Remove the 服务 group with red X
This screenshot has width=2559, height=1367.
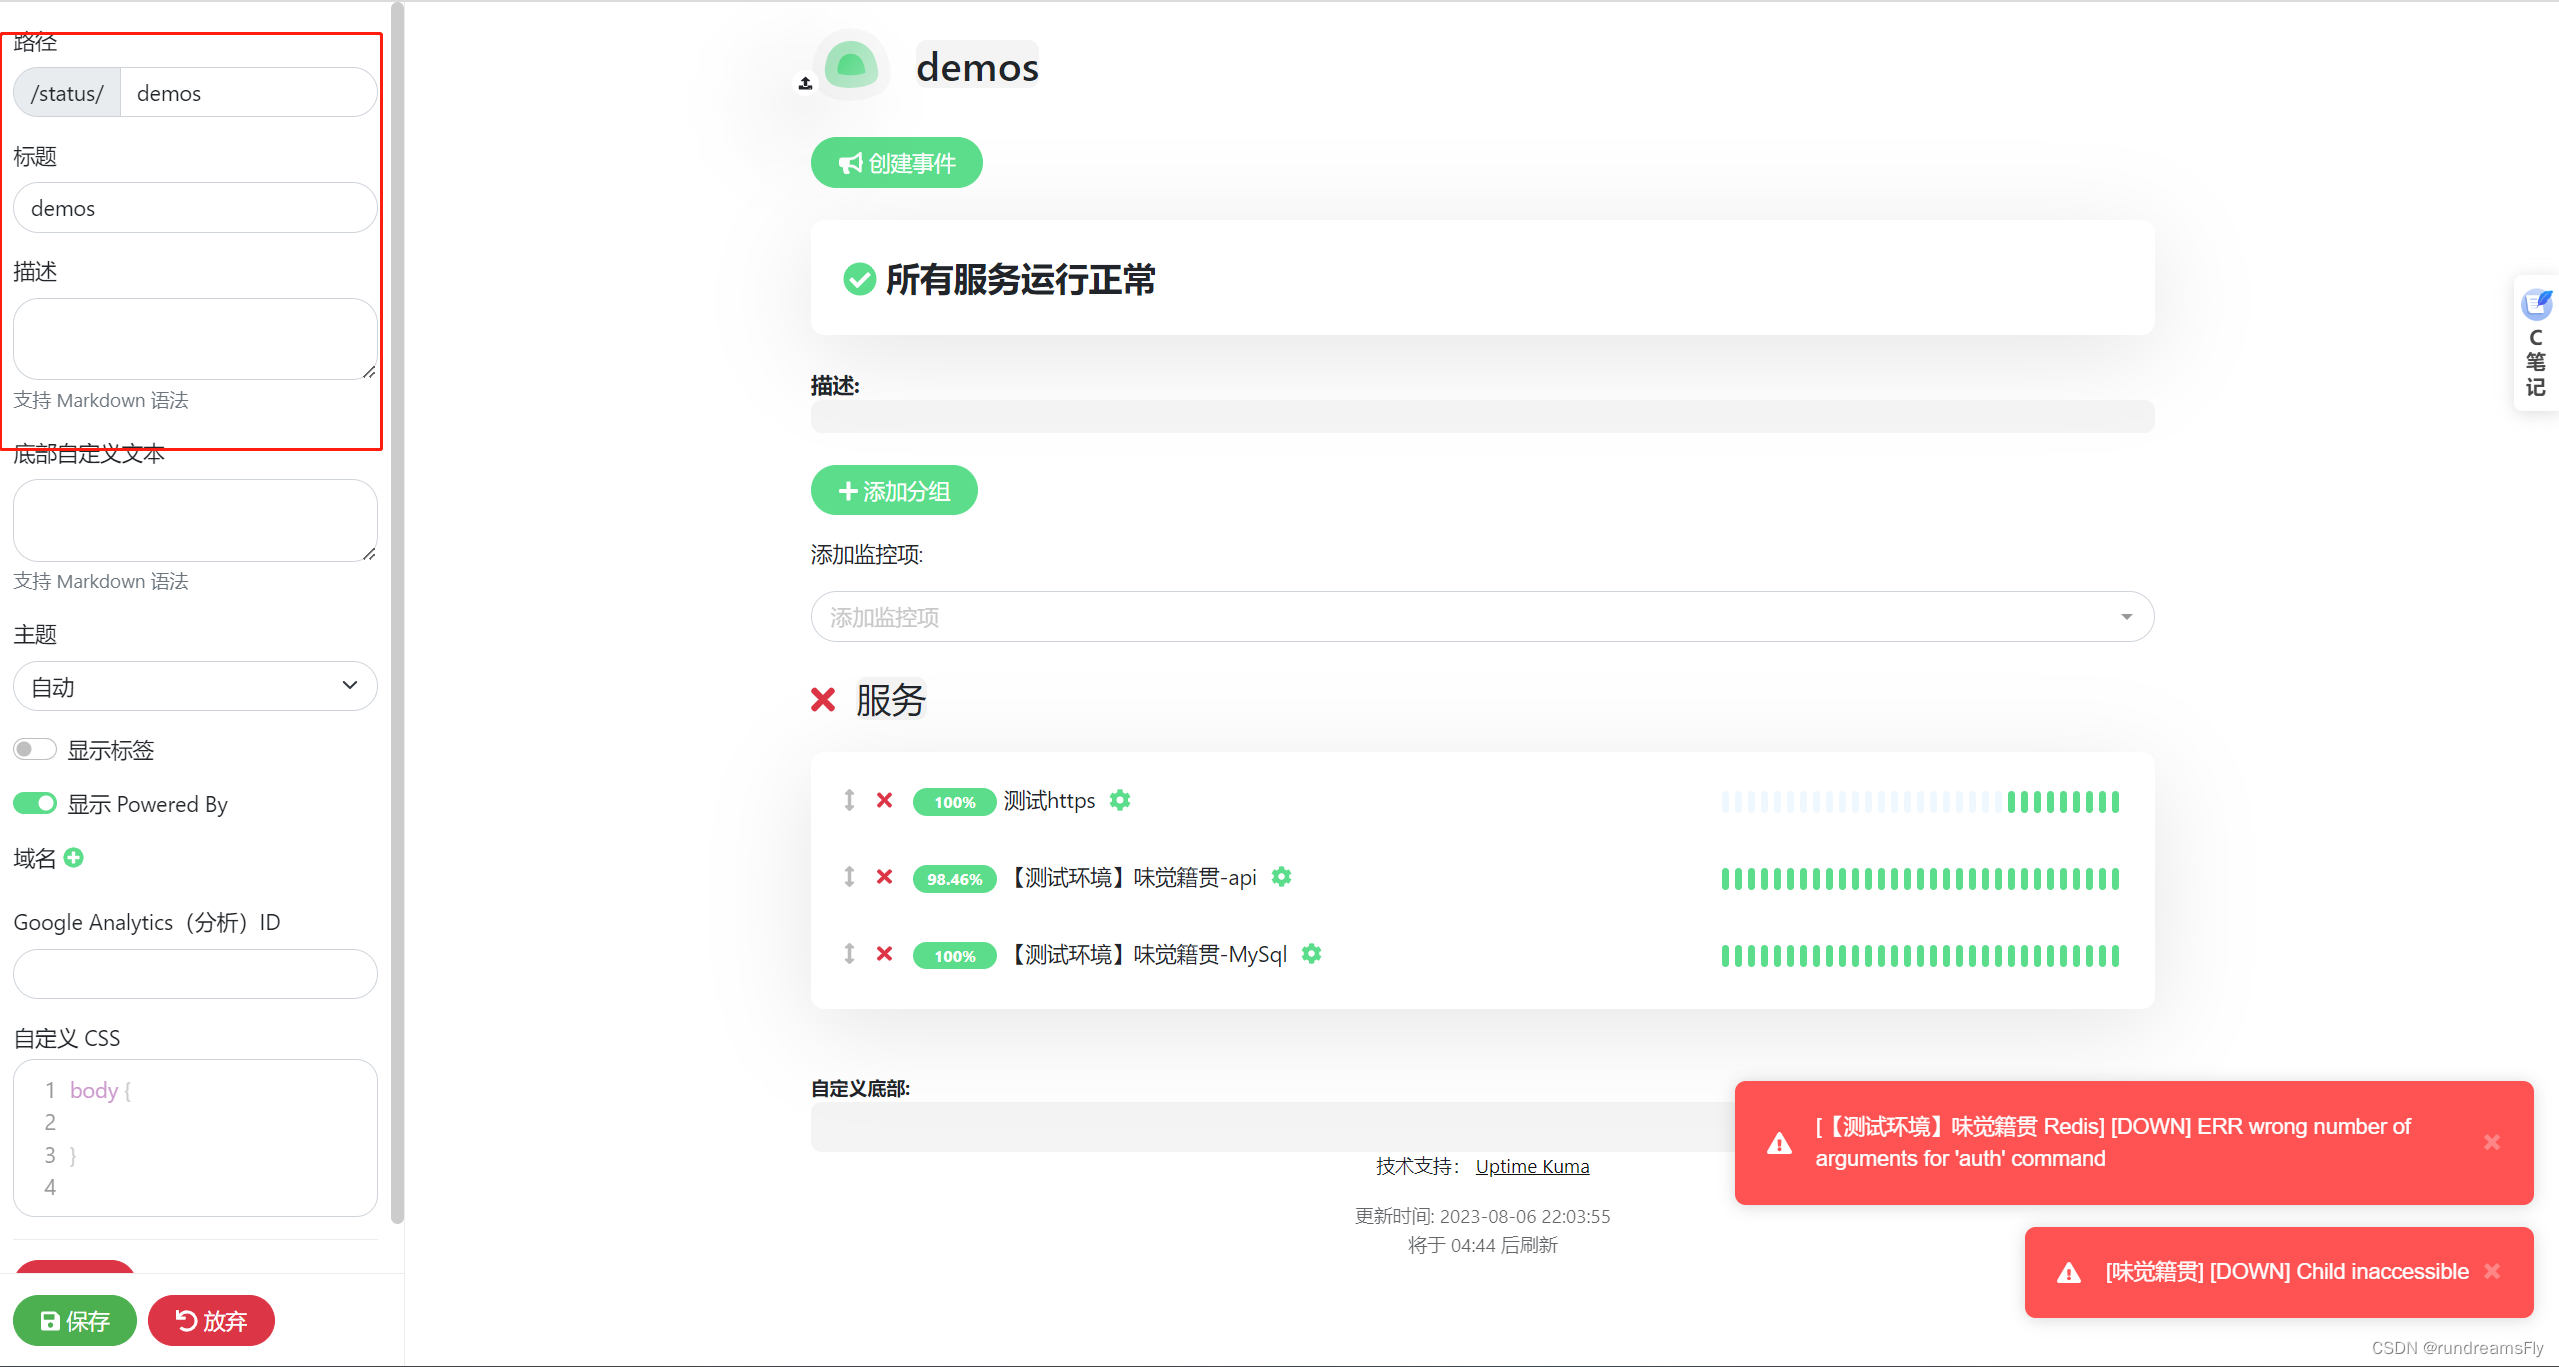coord(823,700)
